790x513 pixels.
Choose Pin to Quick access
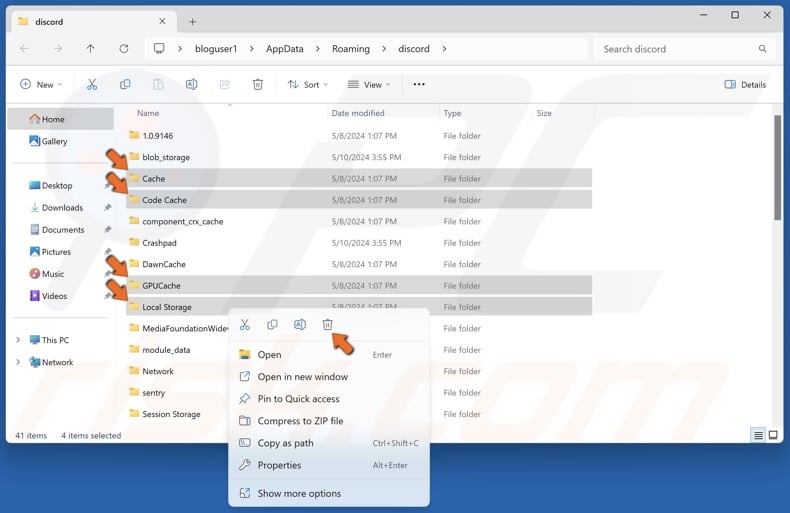pyautogui.click(x=329, y=399)
